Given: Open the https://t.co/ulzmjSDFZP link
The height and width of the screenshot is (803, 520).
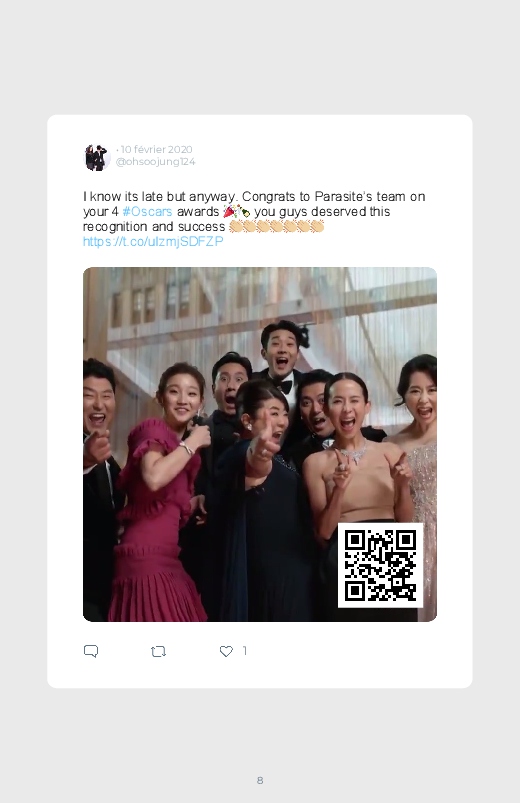Looking at the screenshot, I should click(153, 241).
